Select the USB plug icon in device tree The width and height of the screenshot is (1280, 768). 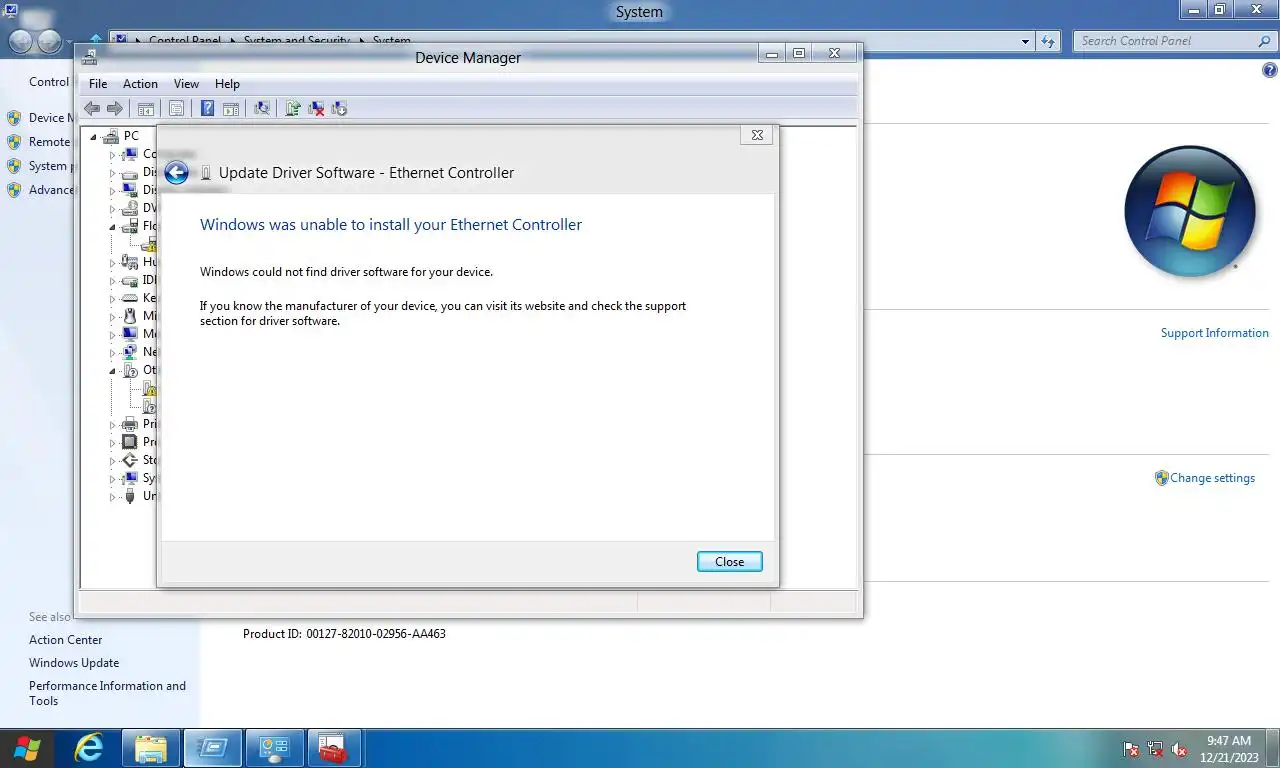click(129, 496)
